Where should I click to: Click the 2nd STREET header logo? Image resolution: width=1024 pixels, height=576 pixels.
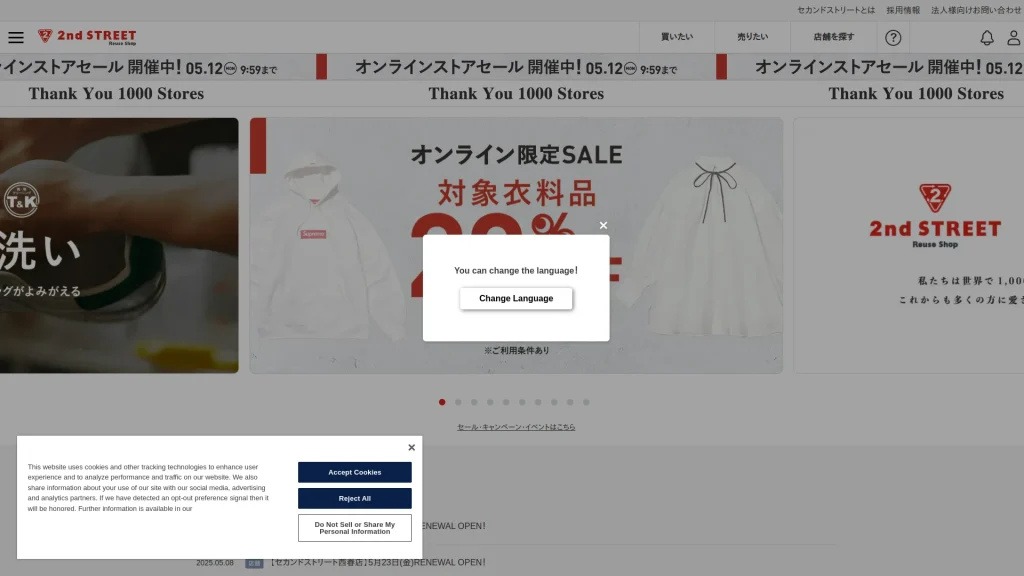coord(87,37)
